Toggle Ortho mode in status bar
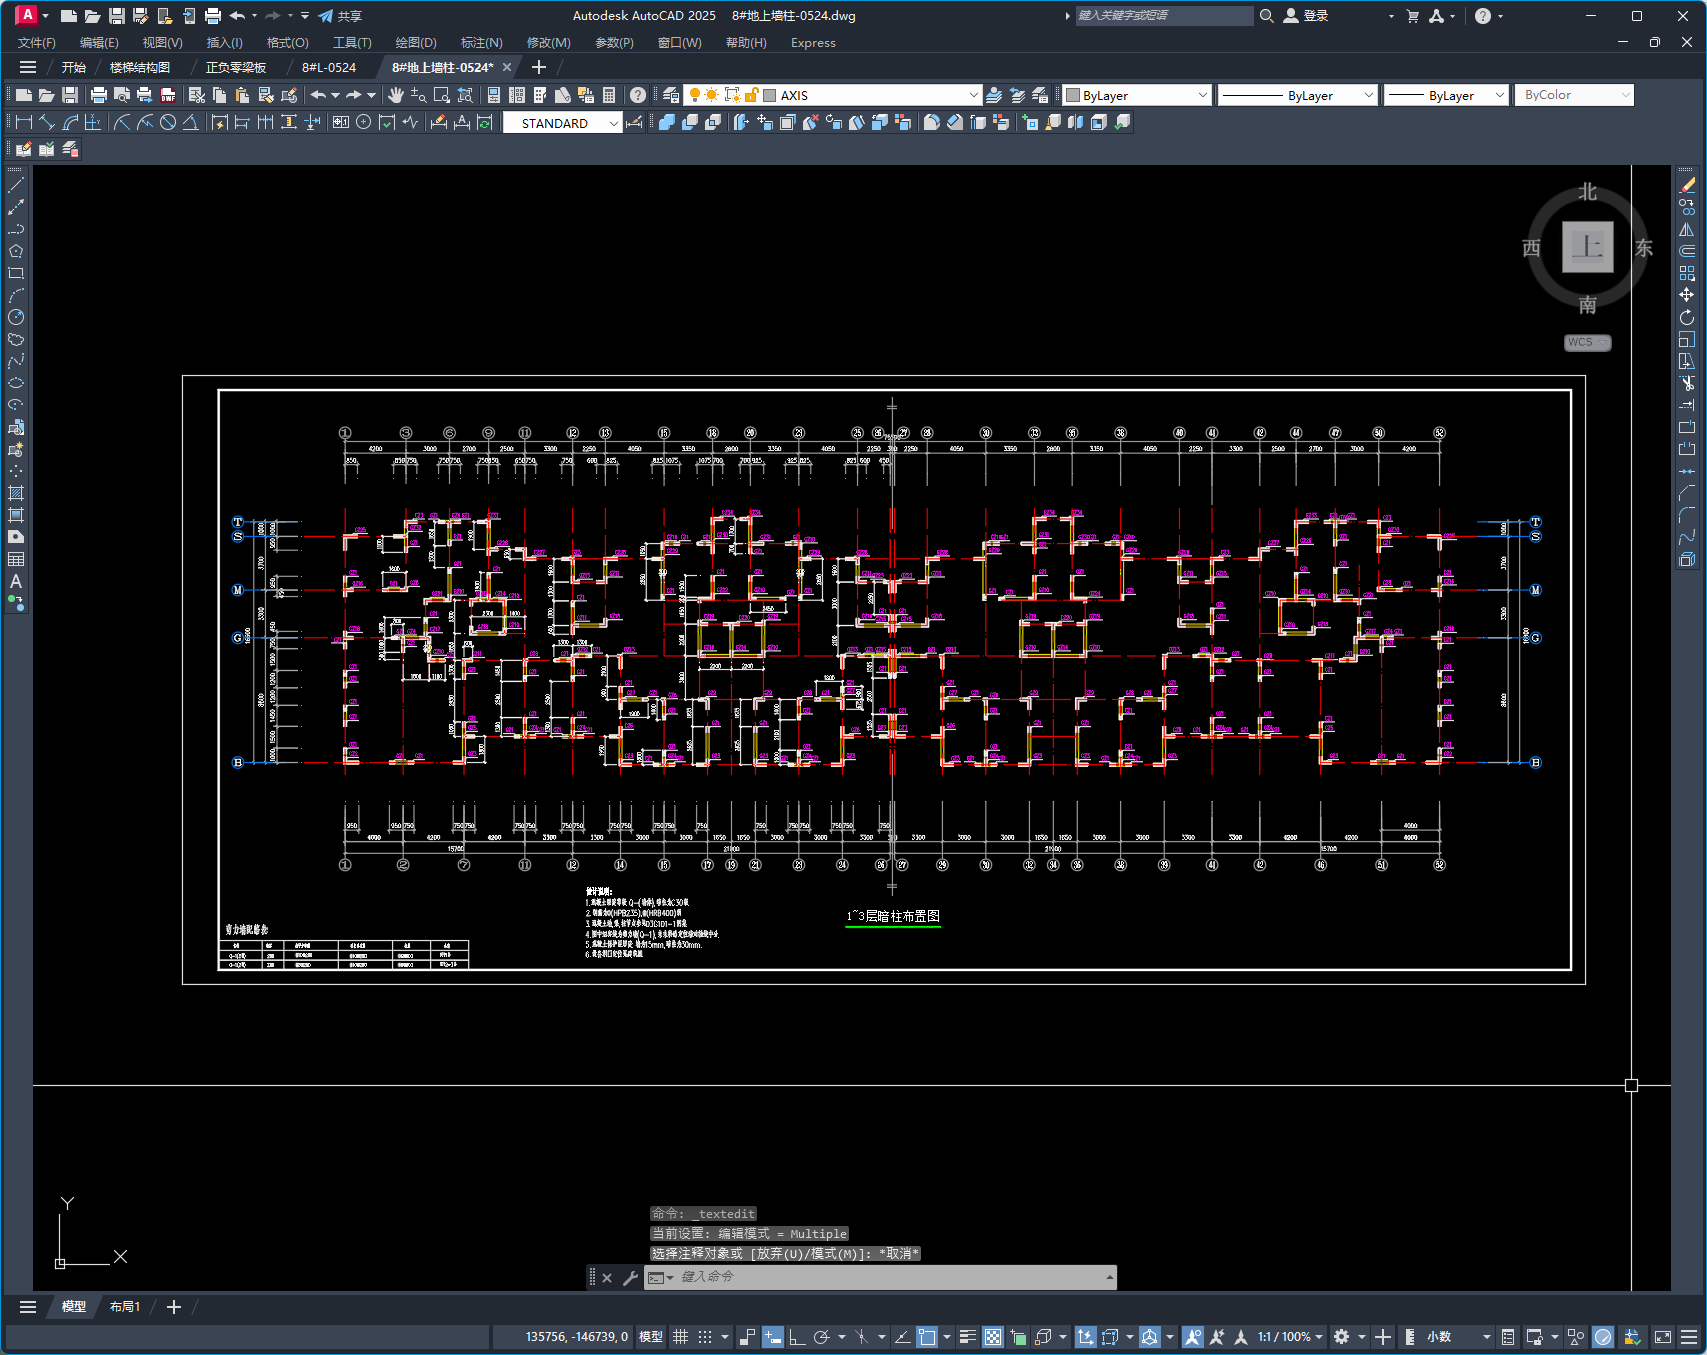This screenshot has height=1355, width=1707. pos(797,1337)
